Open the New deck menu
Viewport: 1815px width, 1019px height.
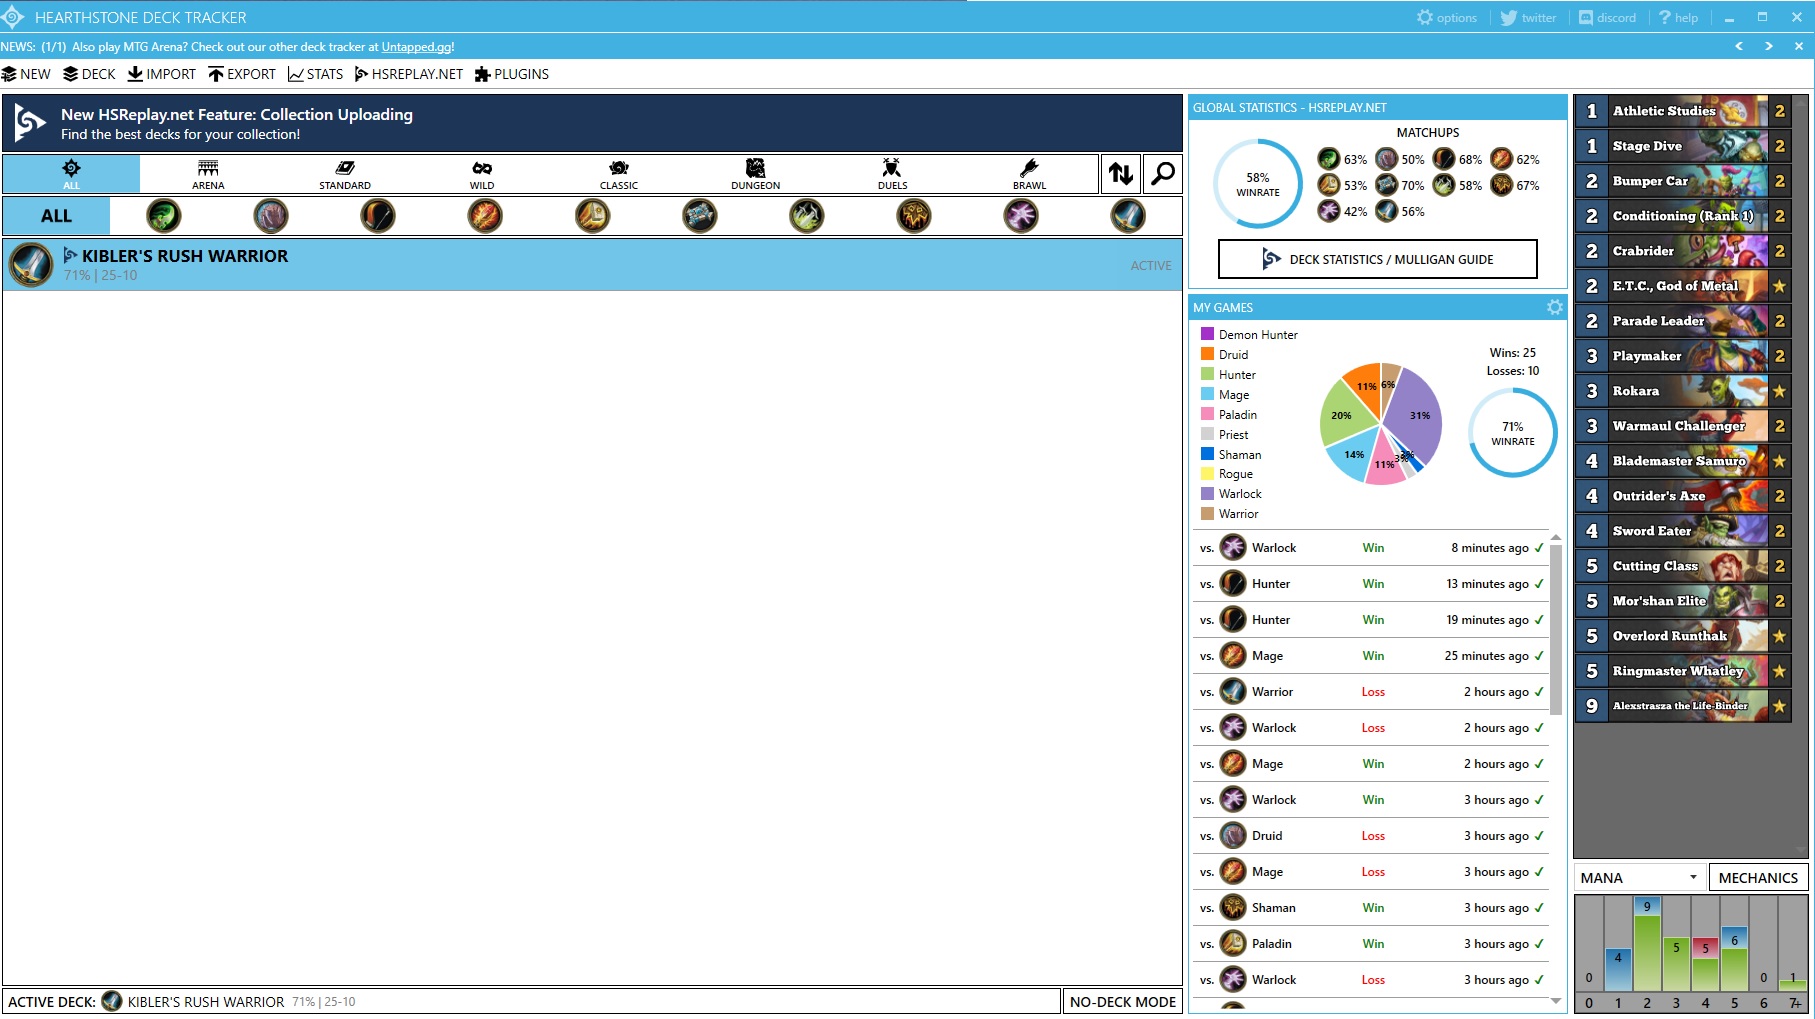click(x=26, y=74)
